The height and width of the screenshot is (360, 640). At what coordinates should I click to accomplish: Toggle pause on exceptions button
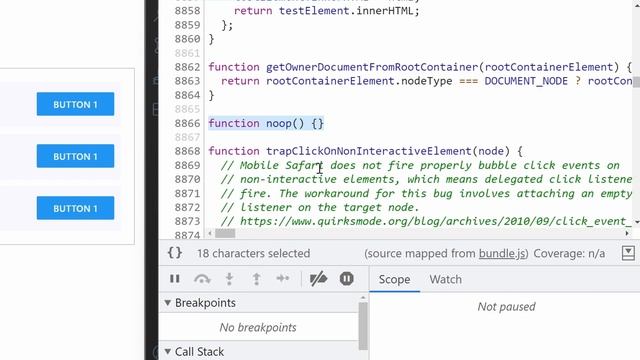[x=347, y=279]
